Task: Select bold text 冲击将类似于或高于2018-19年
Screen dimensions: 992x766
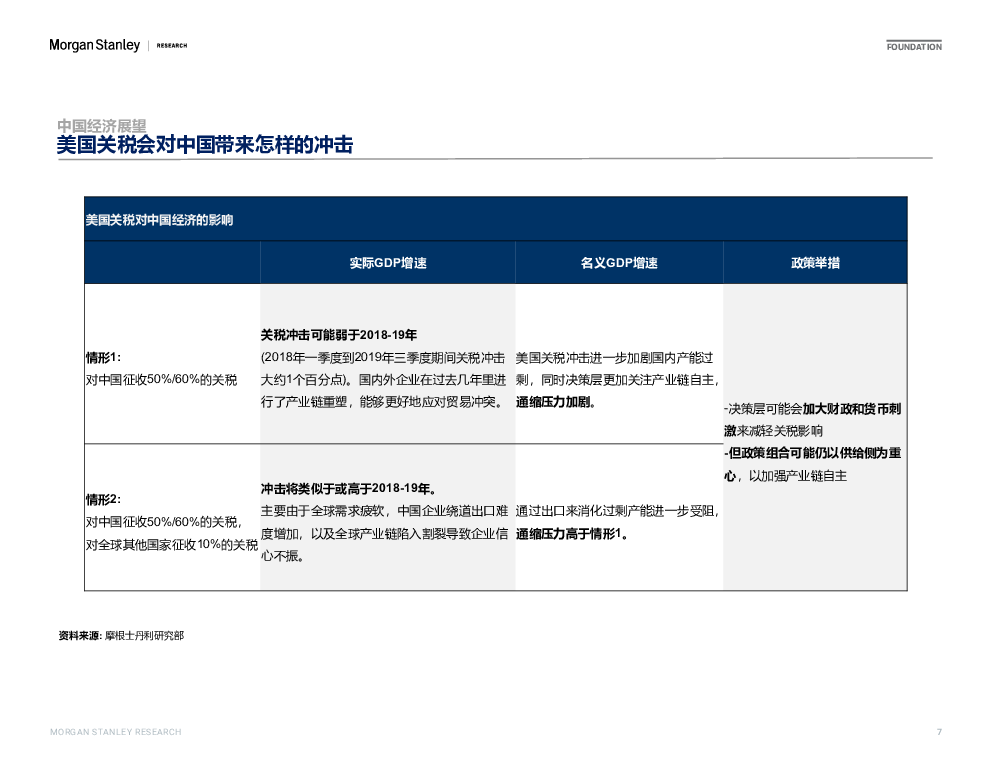Action: click(x=348, y=489)
